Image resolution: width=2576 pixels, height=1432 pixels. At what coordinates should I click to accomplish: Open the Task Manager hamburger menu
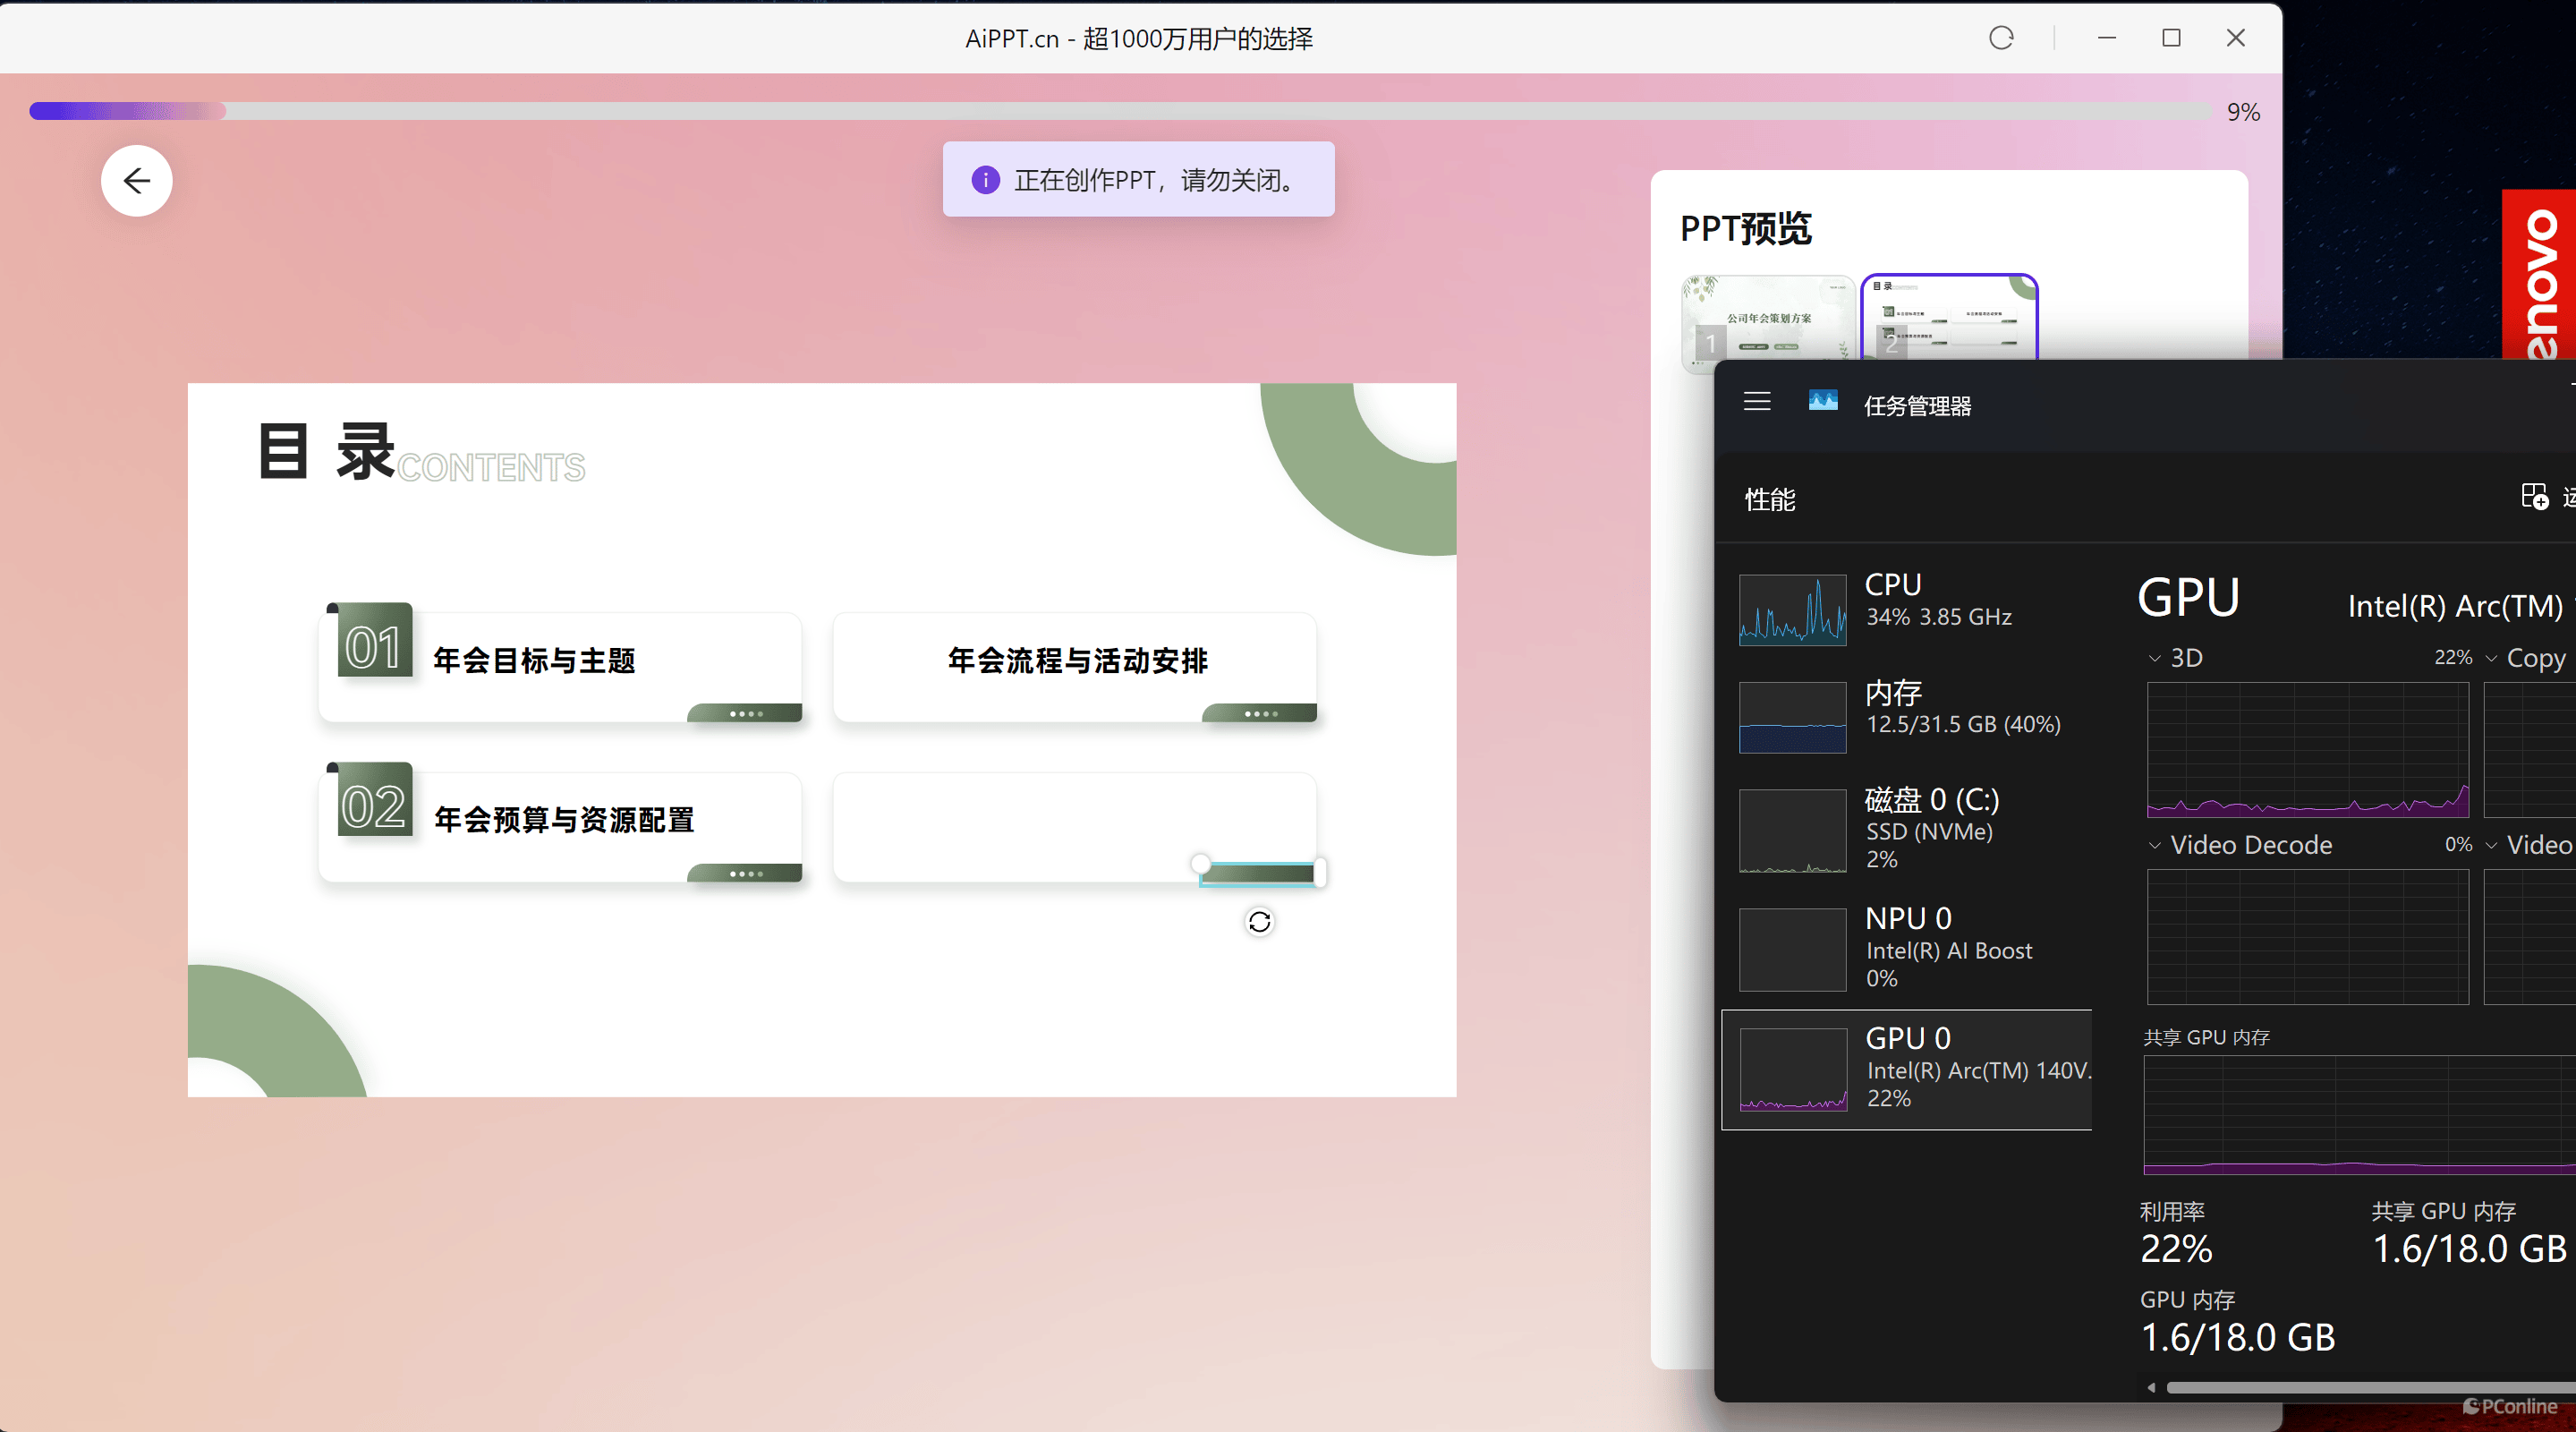click(1757, 402)
